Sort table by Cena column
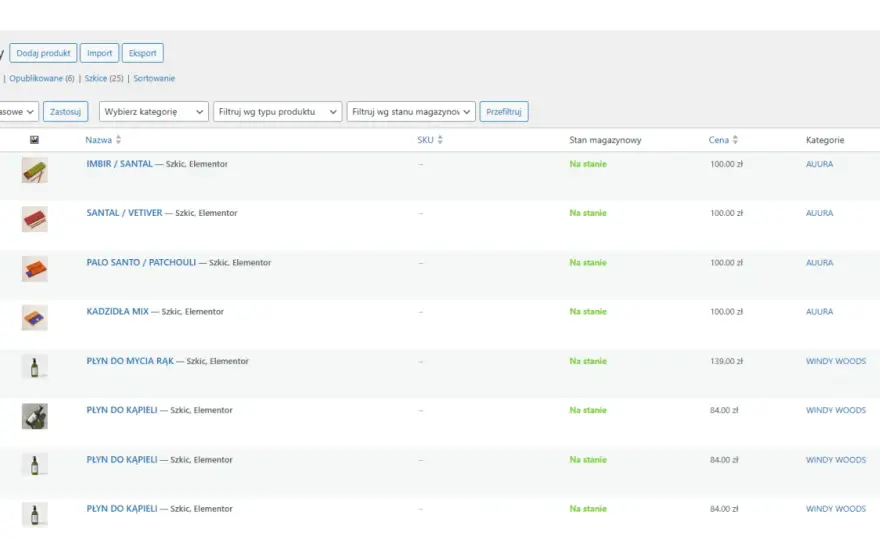Screen dimensions: 880x540 pos(719,140)
